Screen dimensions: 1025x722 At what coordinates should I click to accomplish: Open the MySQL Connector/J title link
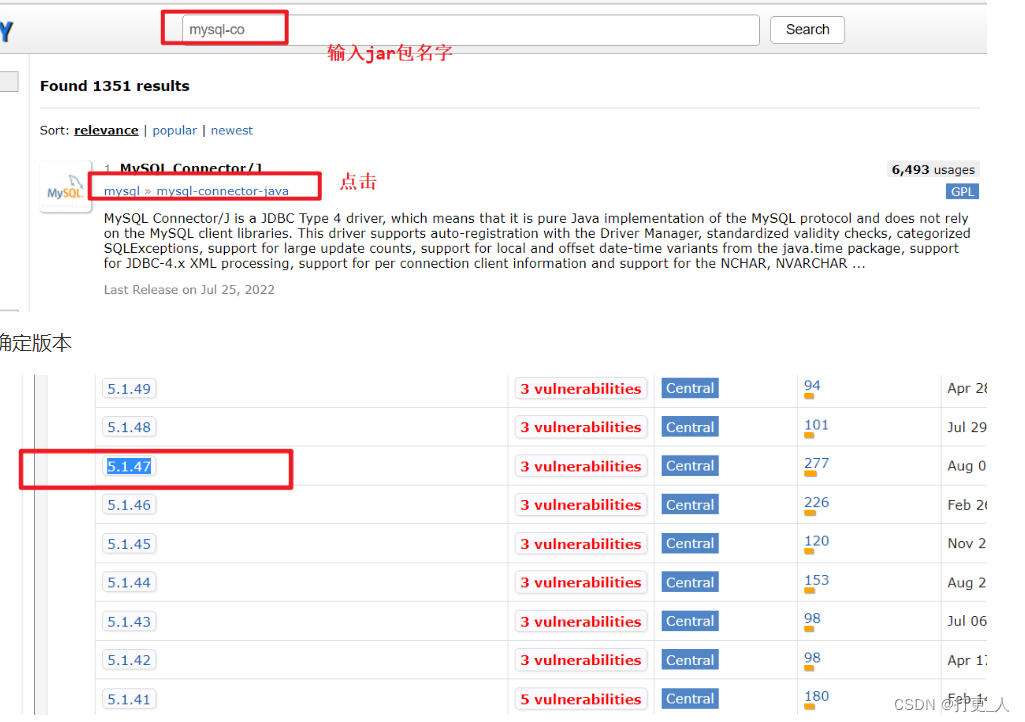coord(191,168)
